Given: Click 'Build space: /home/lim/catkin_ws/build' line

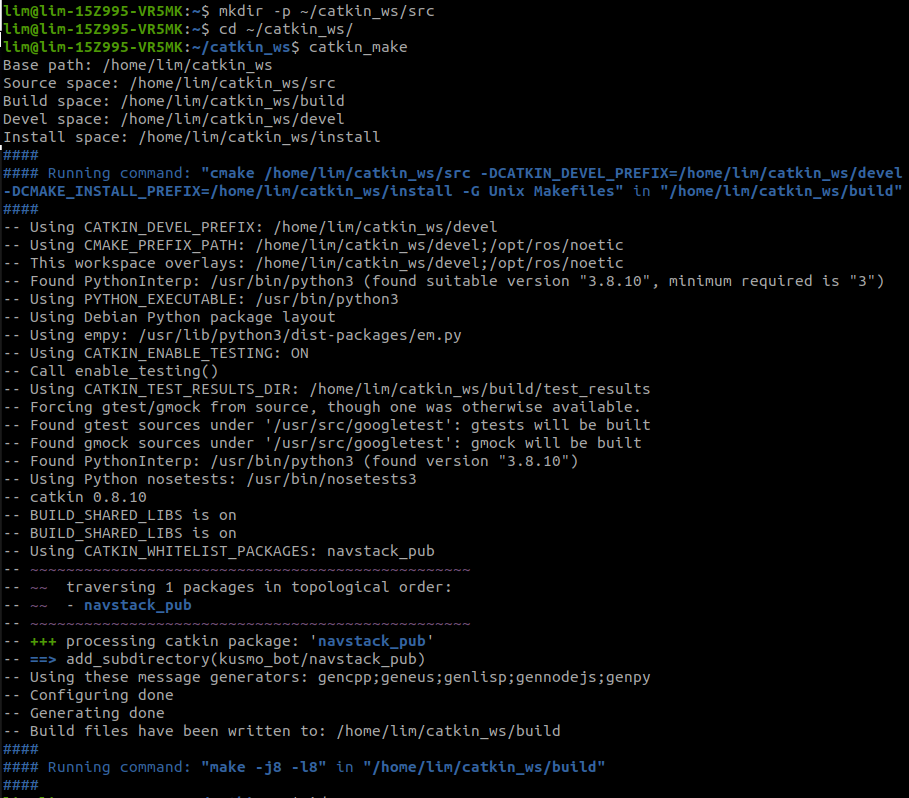Looking at the screenshot, I should pos(173,101).
